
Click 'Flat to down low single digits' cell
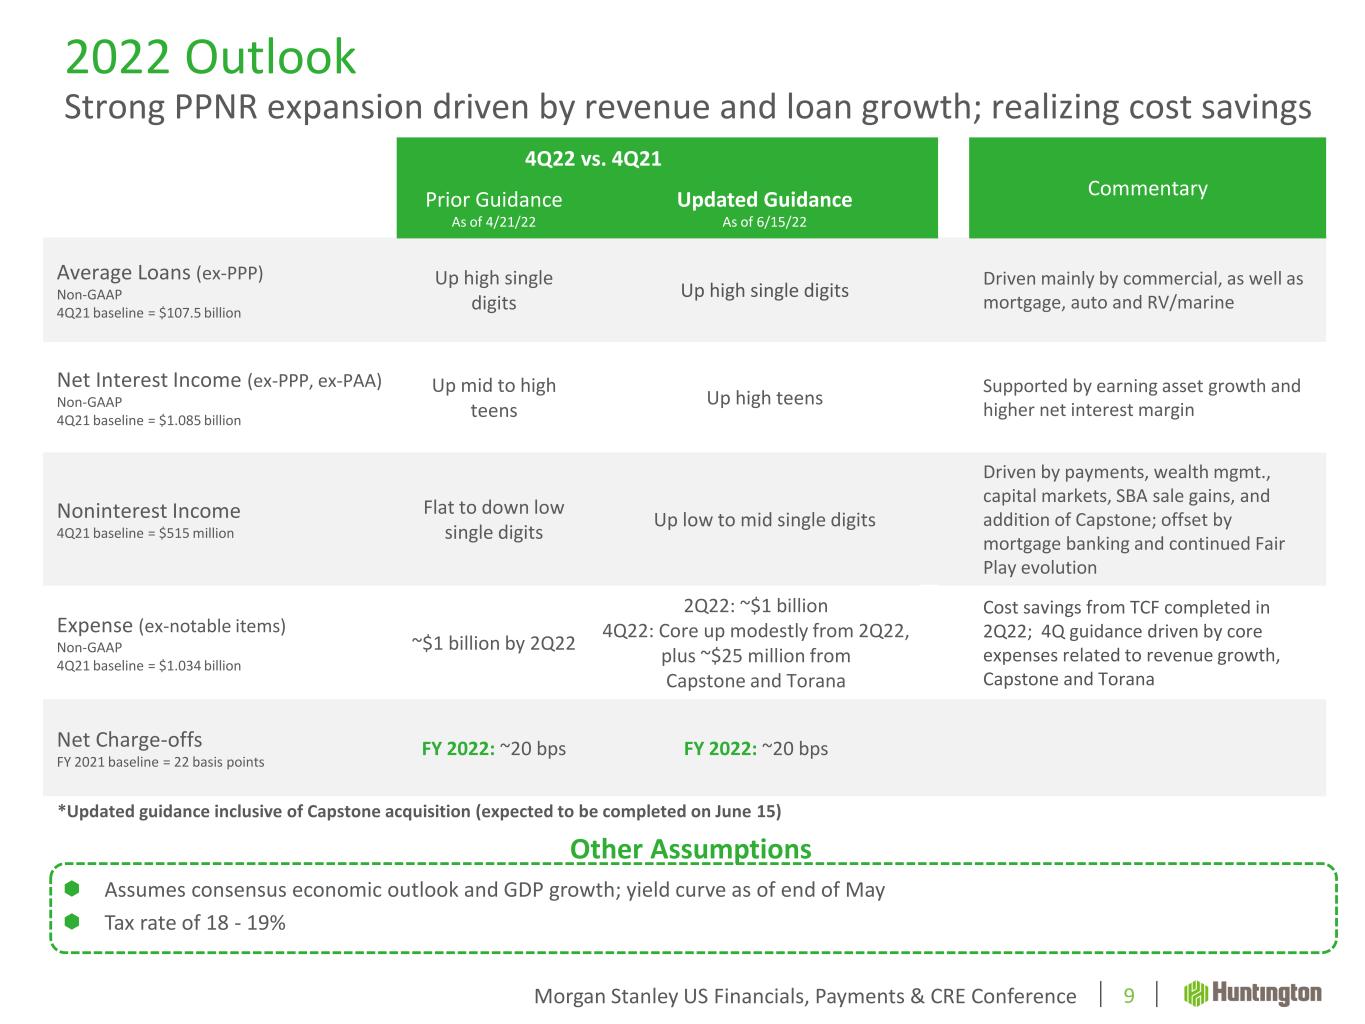coord(493,520)
